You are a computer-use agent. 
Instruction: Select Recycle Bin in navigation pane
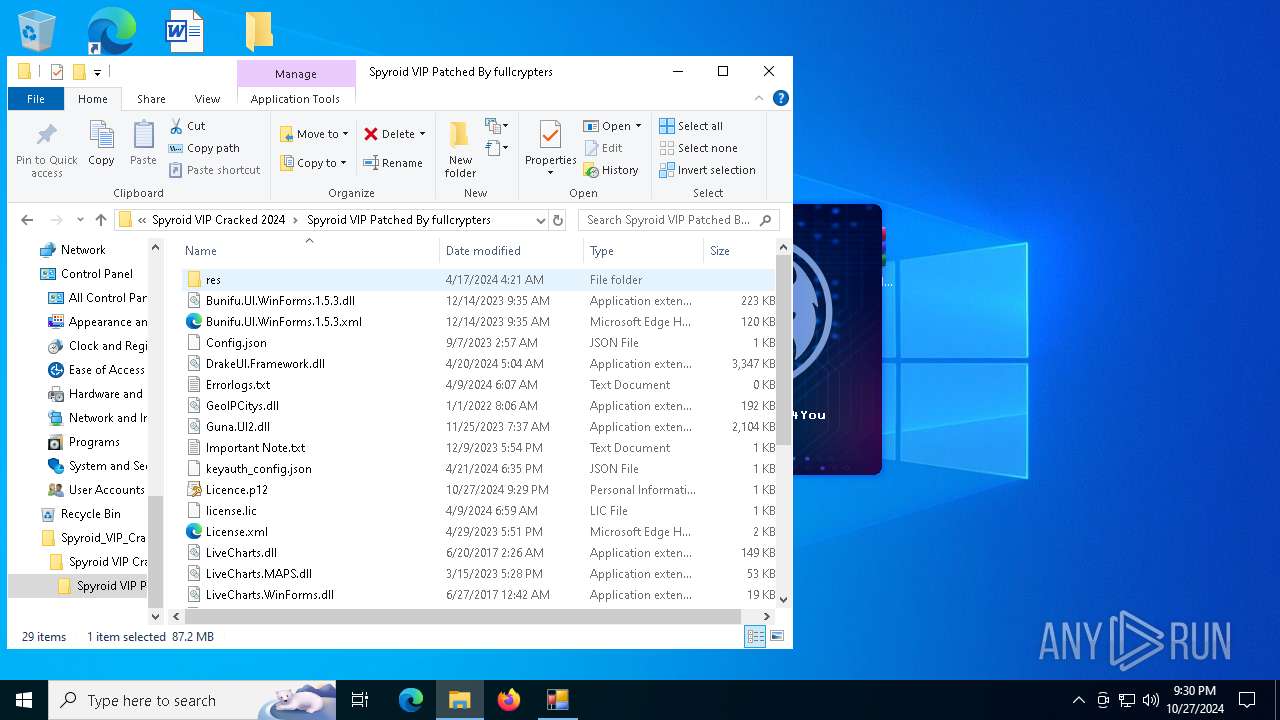(x=90, y=514)
